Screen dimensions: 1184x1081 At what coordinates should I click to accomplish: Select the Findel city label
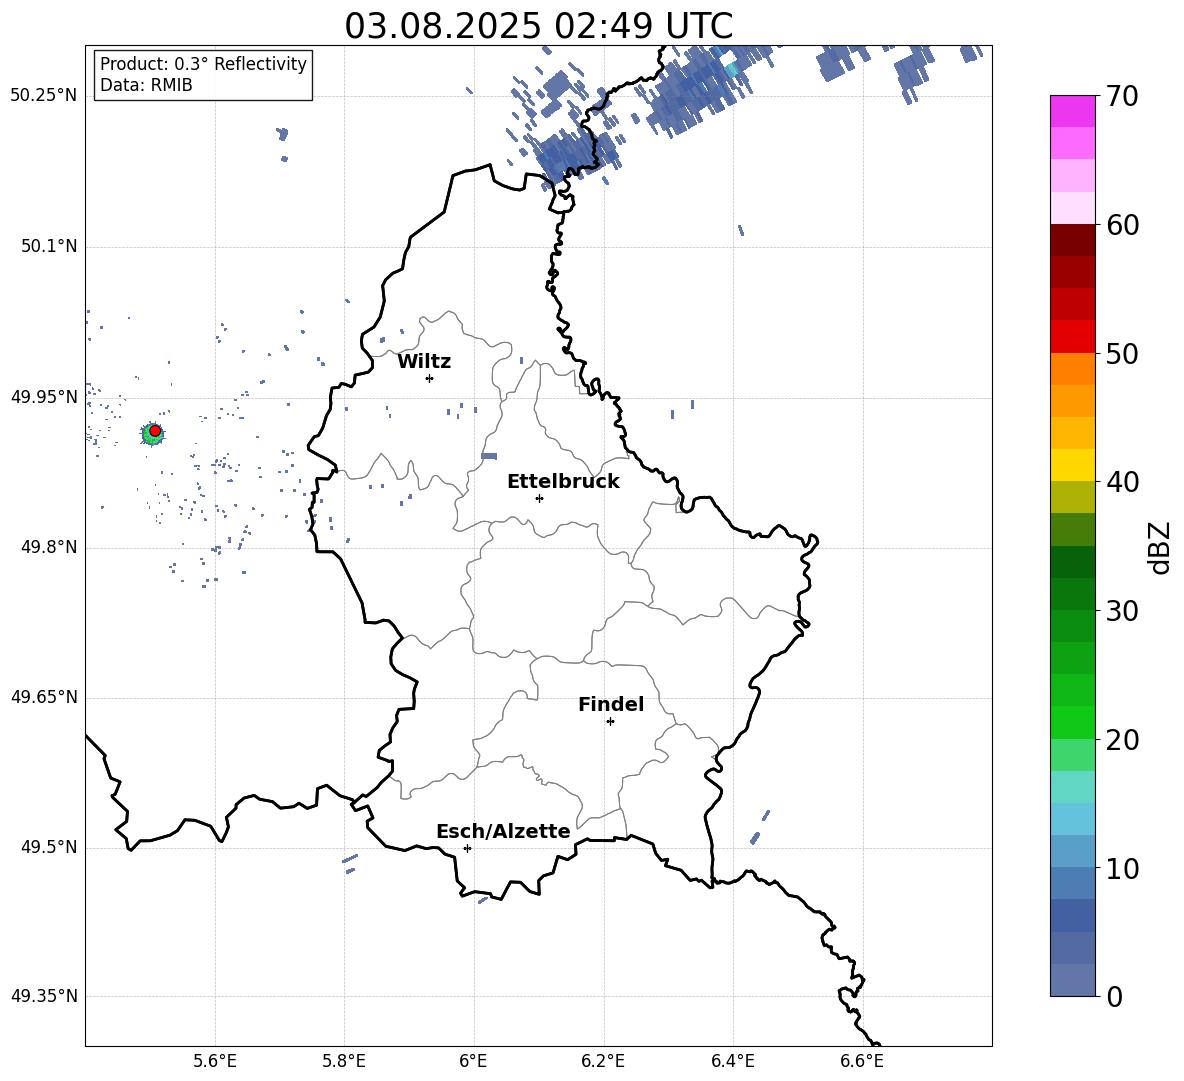point(611,704)
